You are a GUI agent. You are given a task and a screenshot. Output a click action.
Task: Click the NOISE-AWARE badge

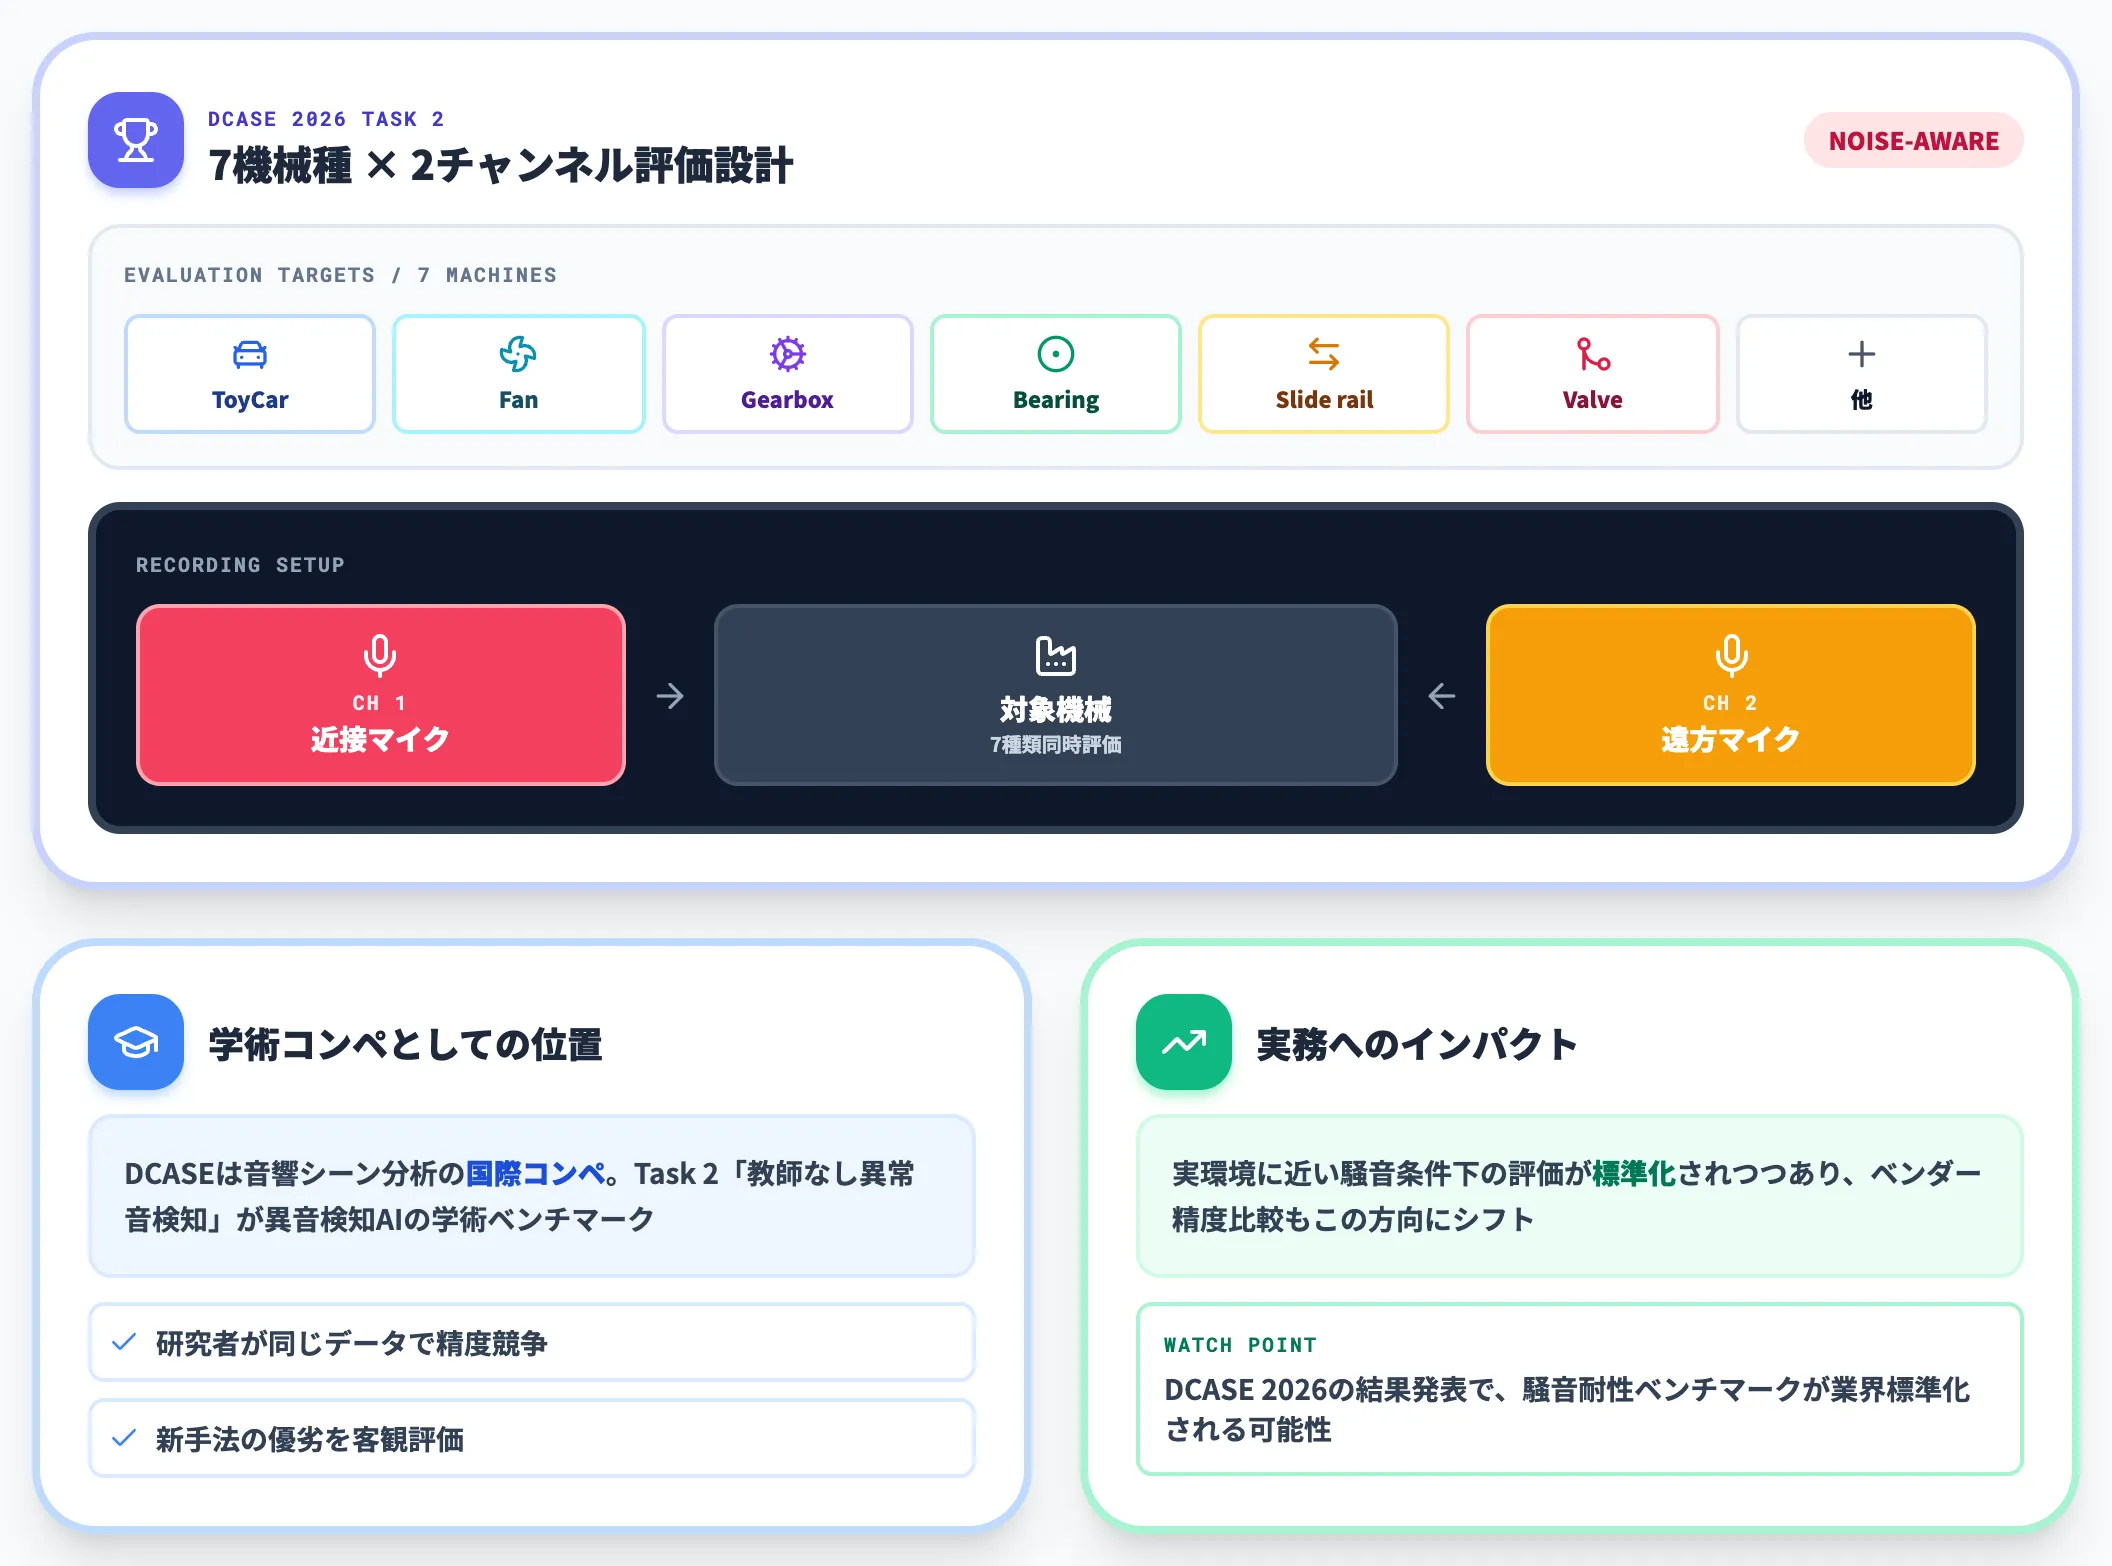pos(1913,141)
